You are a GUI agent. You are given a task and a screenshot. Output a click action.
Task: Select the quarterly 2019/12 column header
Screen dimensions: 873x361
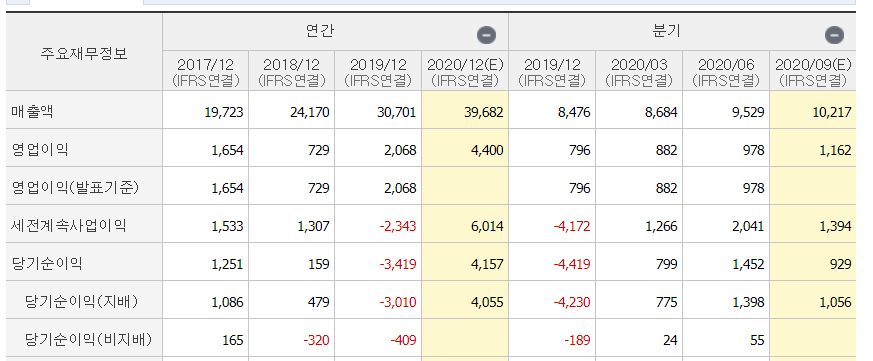(552, 72)
